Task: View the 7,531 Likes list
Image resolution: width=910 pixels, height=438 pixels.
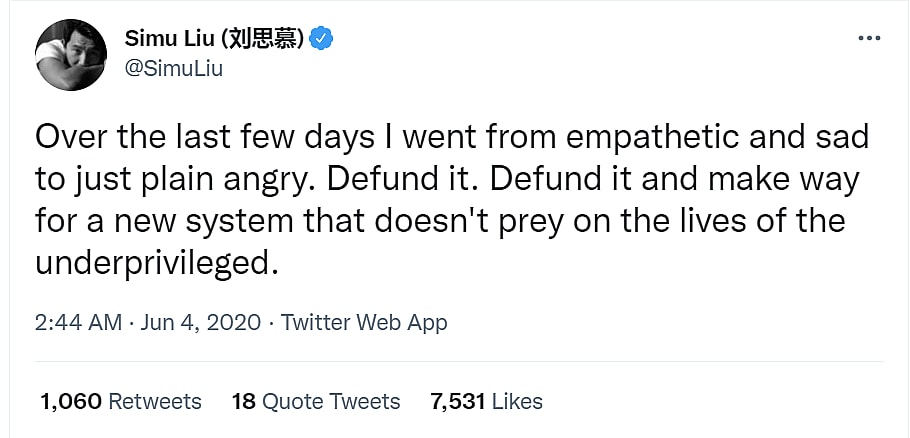Action: point(486,401)
